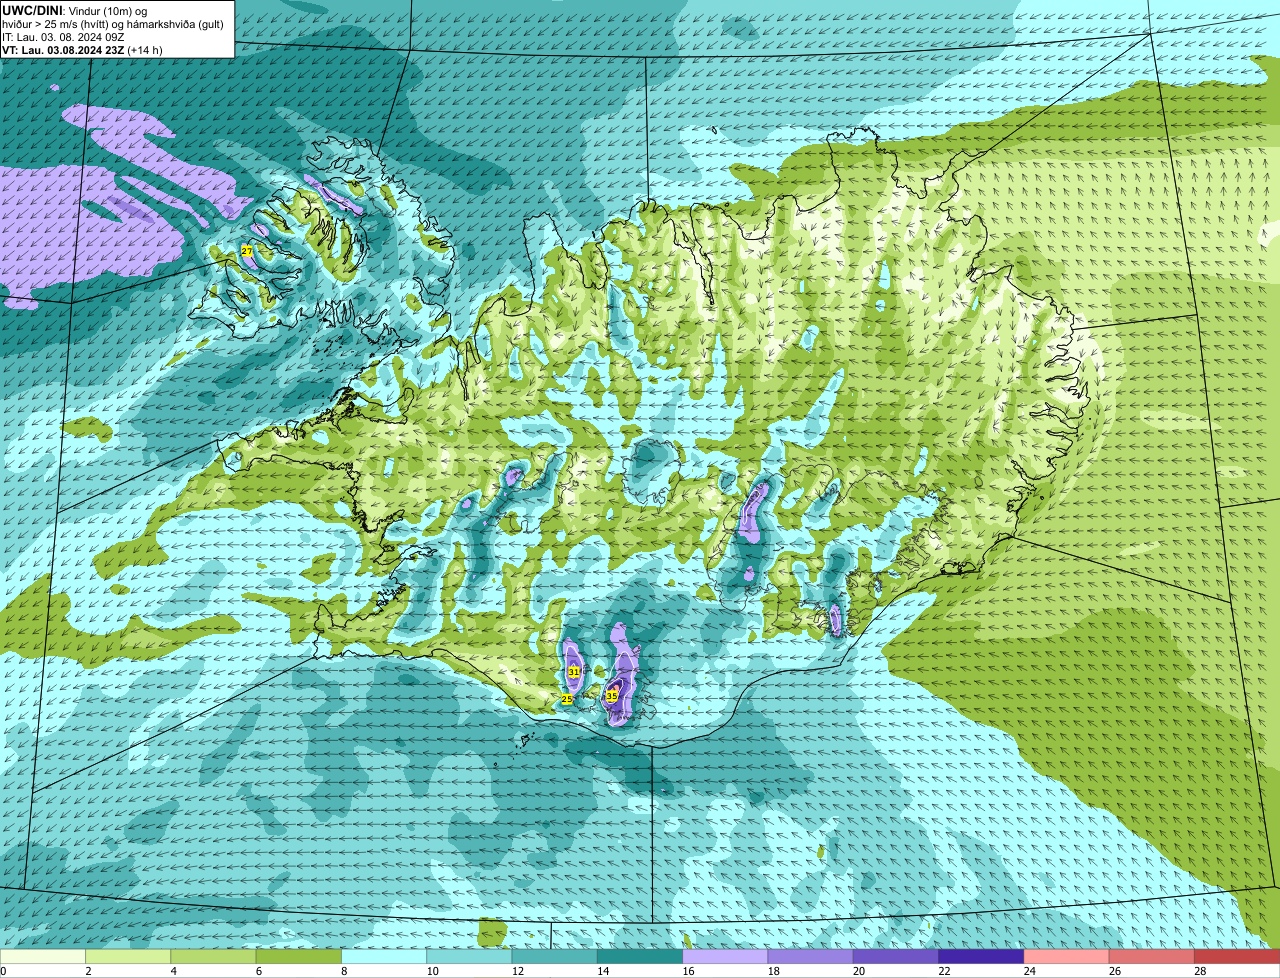Click the legend scale number 16
The height and width of the screenshot is (978, 1280).
click(688, 971)
